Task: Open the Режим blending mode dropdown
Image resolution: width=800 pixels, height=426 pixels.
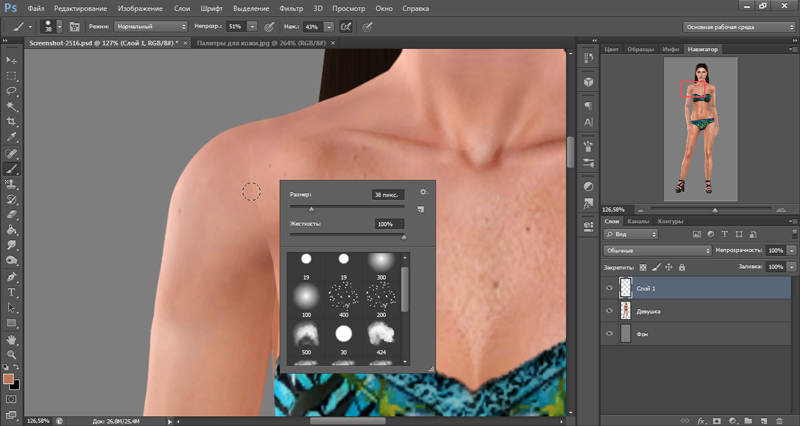Action: tap(151, 27)
